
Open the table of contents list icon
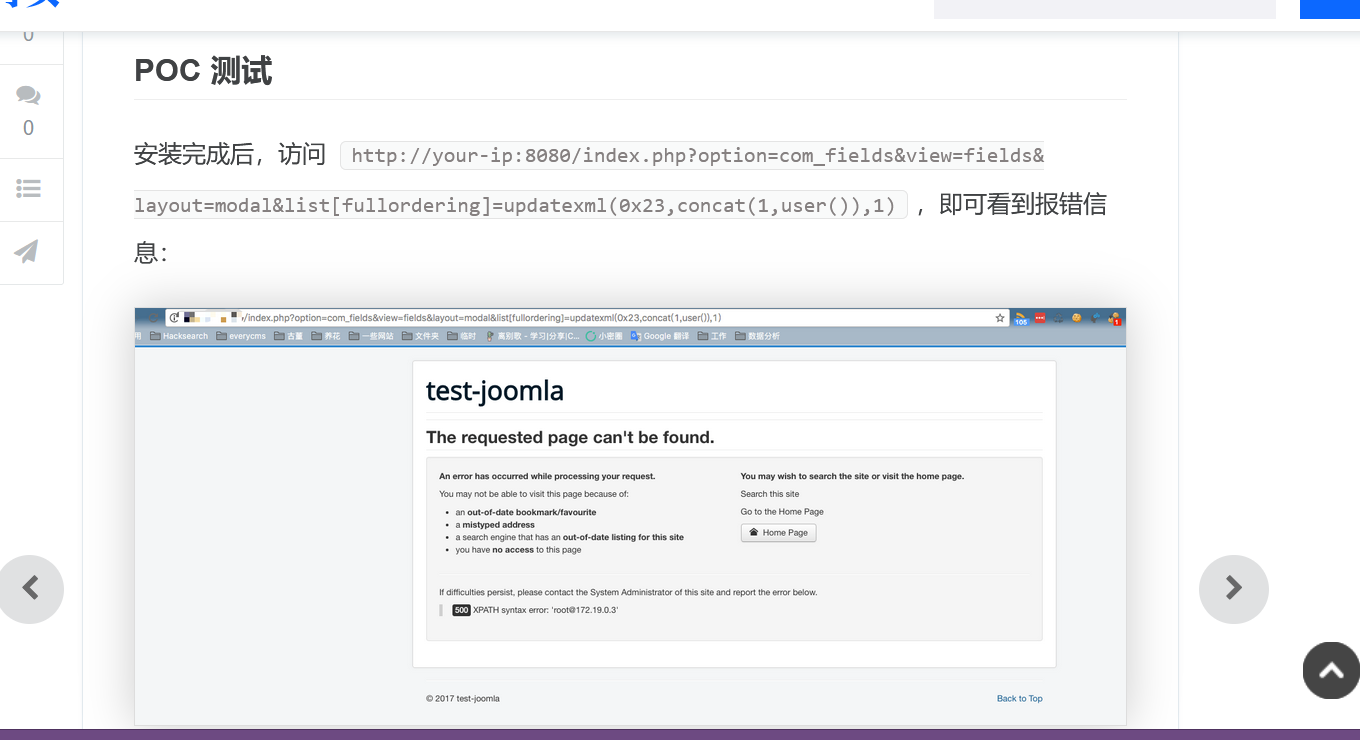click(x=28, y=188)
